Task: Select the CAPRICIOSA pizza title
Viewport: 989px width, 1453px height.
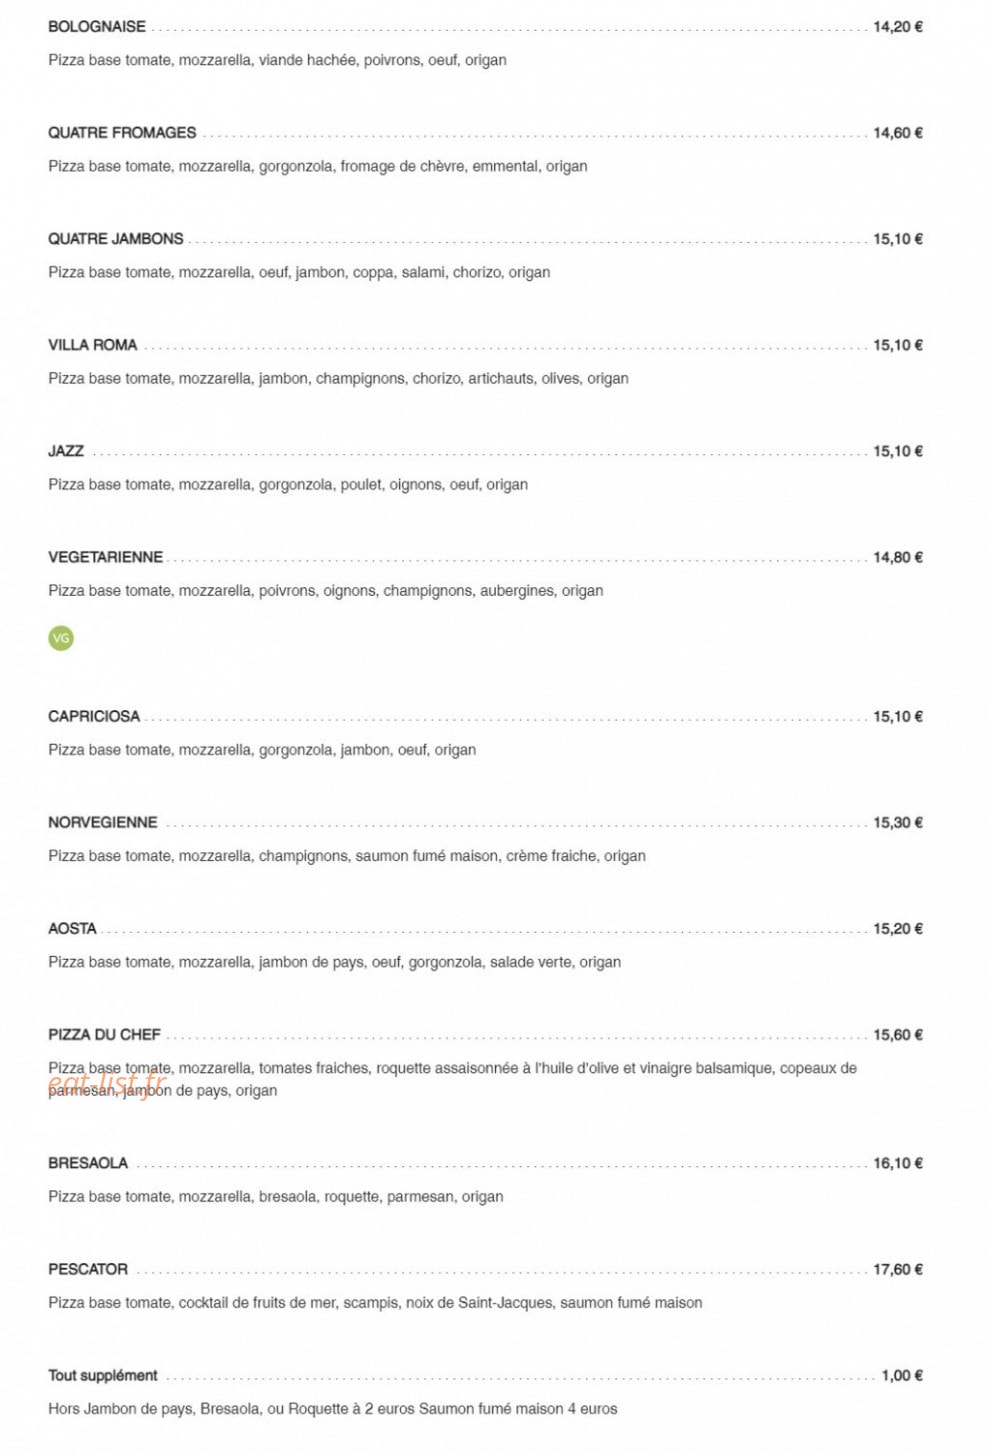Action: click(94, 716)
